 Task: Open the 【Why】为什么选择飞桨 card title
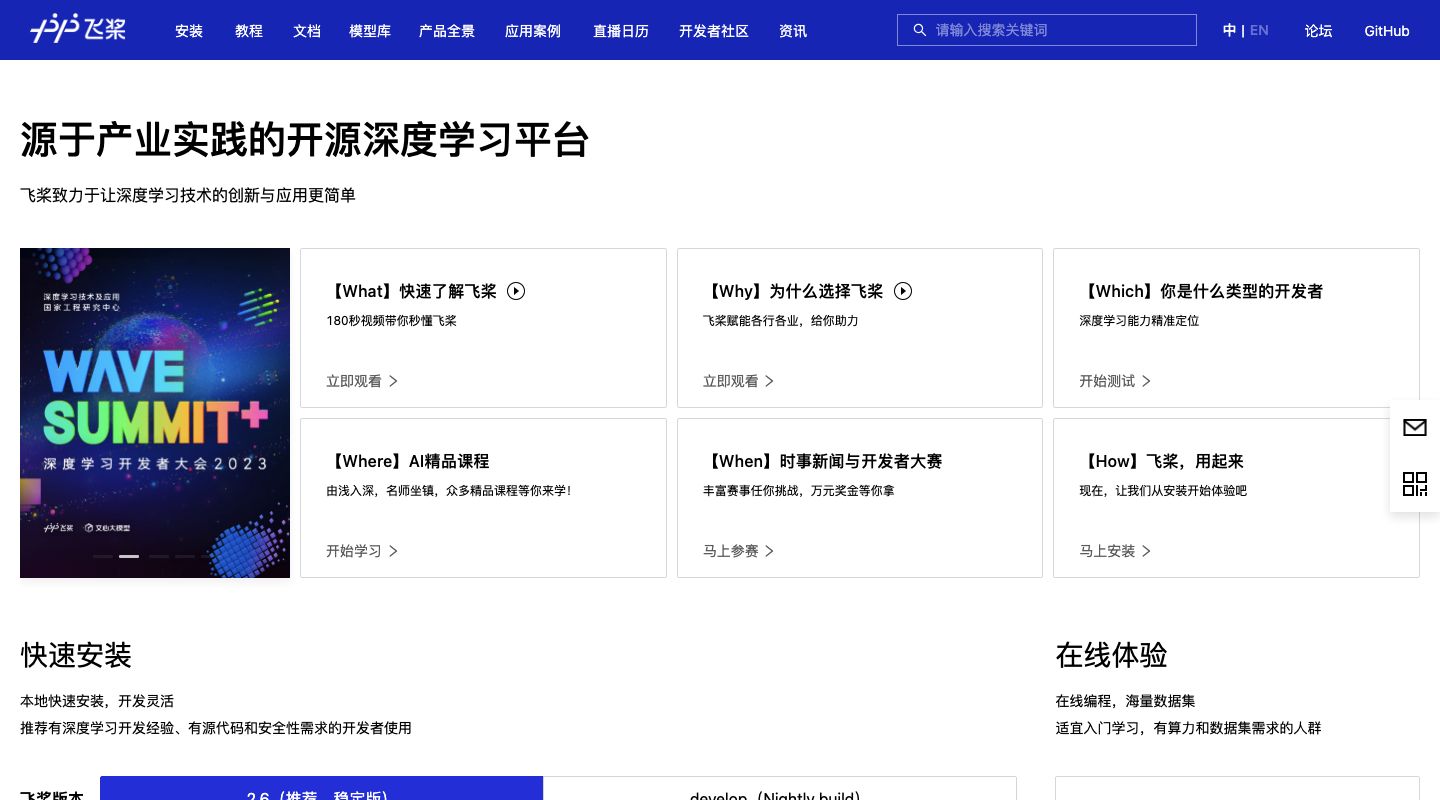793,291
